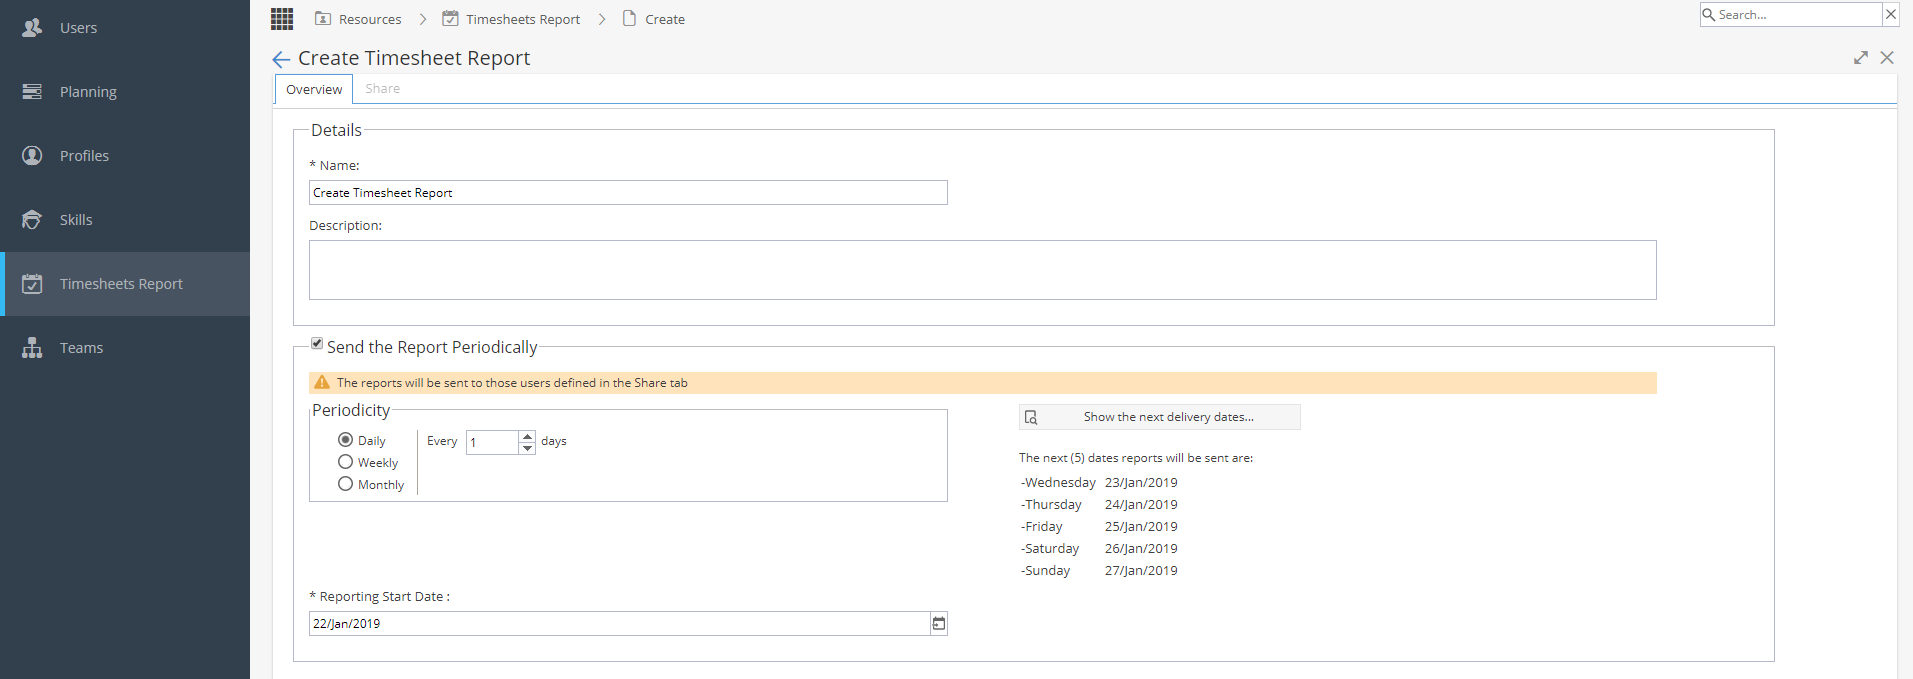The width and height of the screenshot is (1913, 679).
Task: Open the Skills graduation cap icon
Action: click(x=32, y=220)
